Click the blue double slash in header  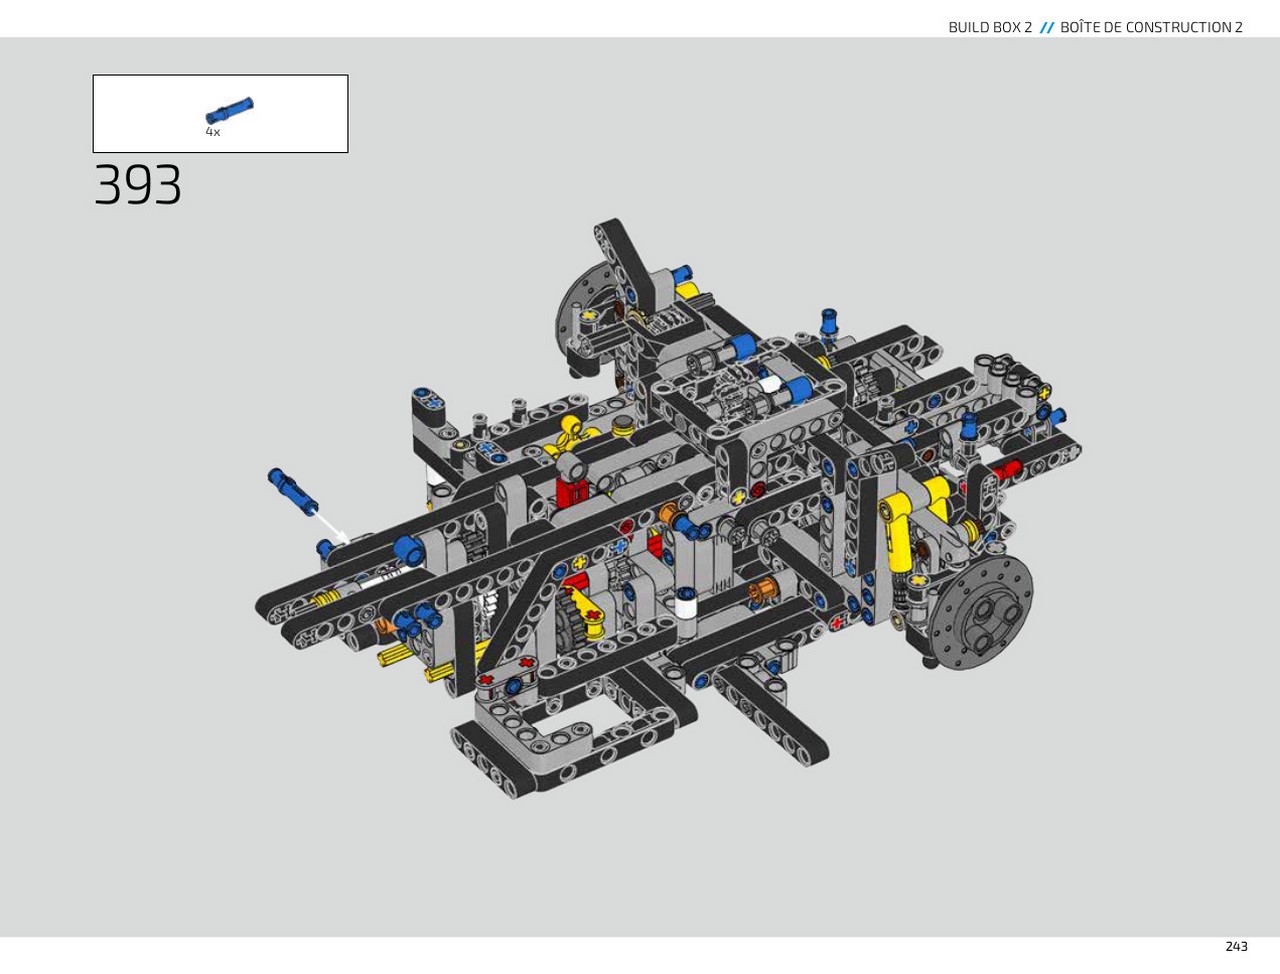tap(1047, 28)
